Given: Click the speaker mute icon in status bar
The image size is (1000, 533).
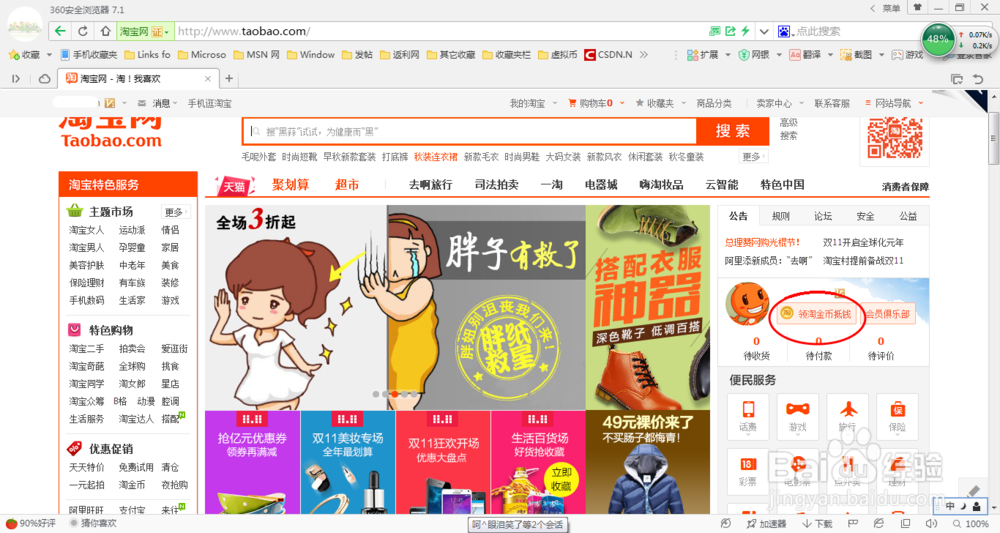Looking at the screenshot, I should 932,524.
